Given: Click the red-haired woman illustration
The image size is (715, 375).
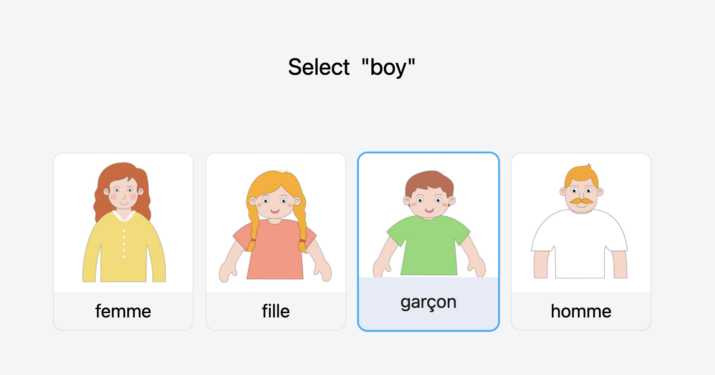Looking at the screenshot, I should click(x=124, y=222).
